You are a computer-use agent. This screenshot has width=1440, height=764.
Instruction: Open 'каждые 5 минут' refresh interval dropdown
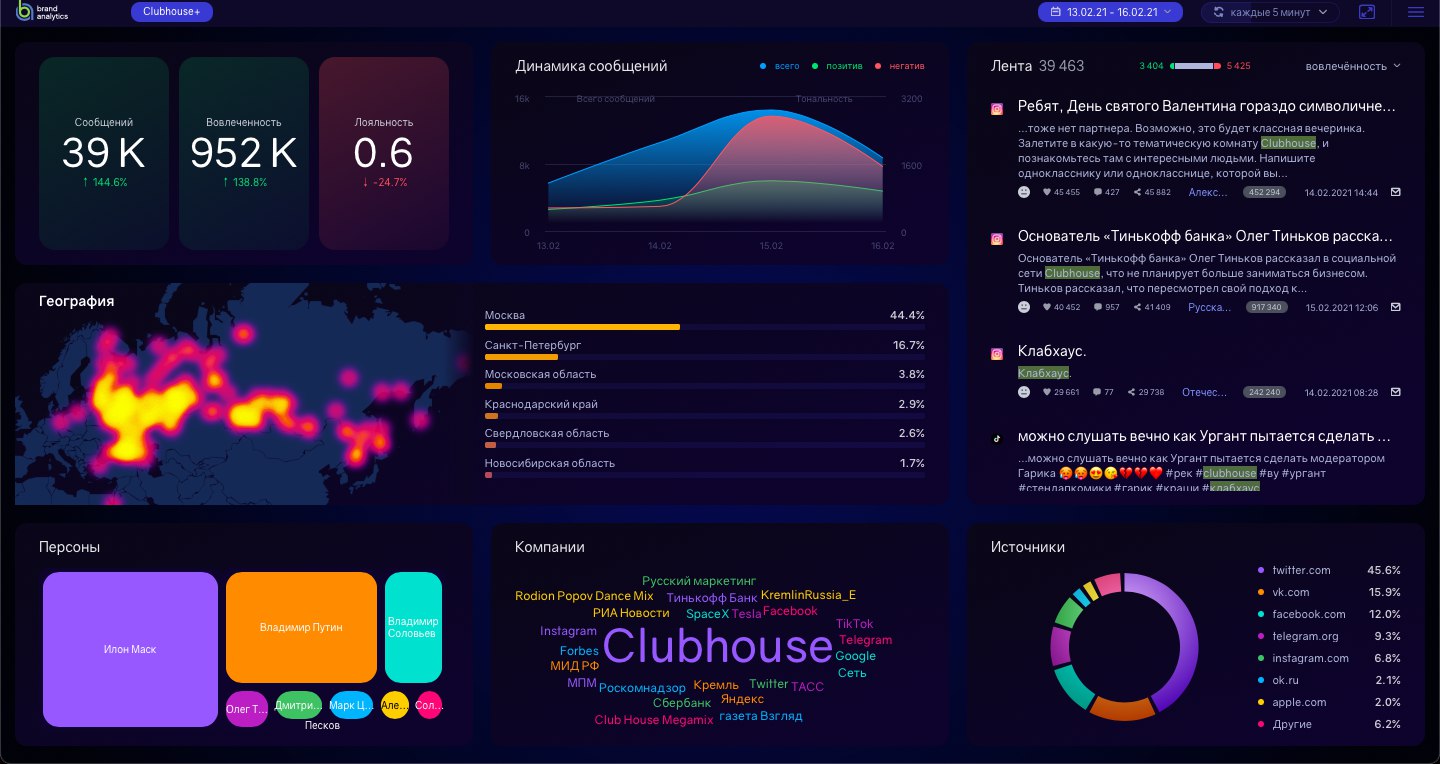tap(1270, 12)
